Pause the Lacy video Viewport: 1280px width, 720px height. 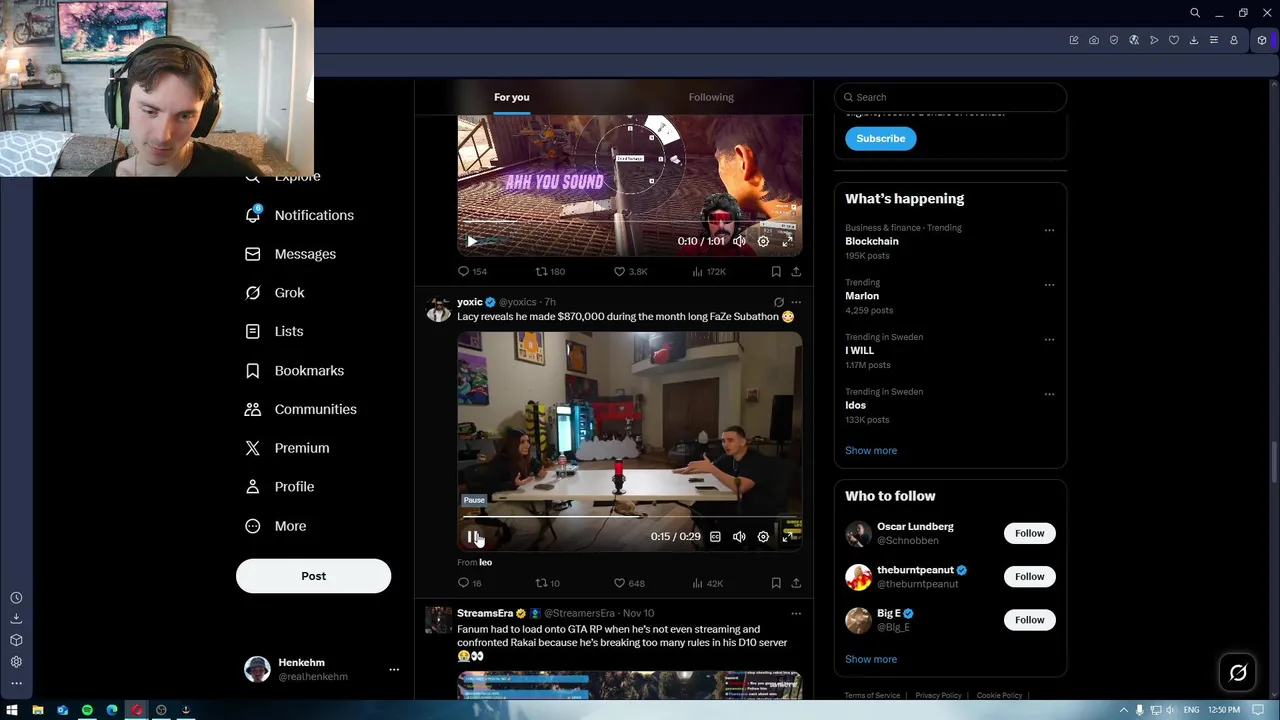coord(472,537)
